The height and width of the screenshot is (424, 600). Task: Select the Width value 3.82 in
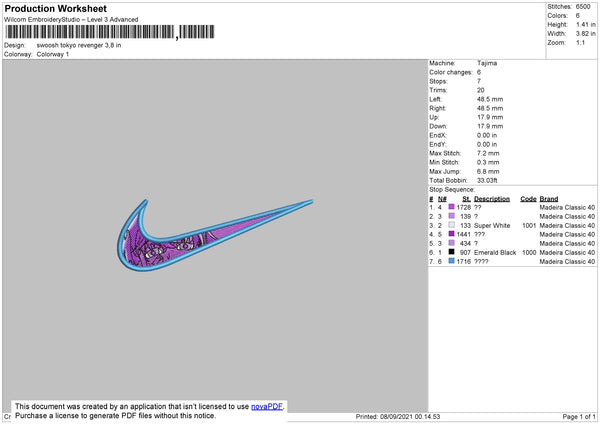click(586, 34)
